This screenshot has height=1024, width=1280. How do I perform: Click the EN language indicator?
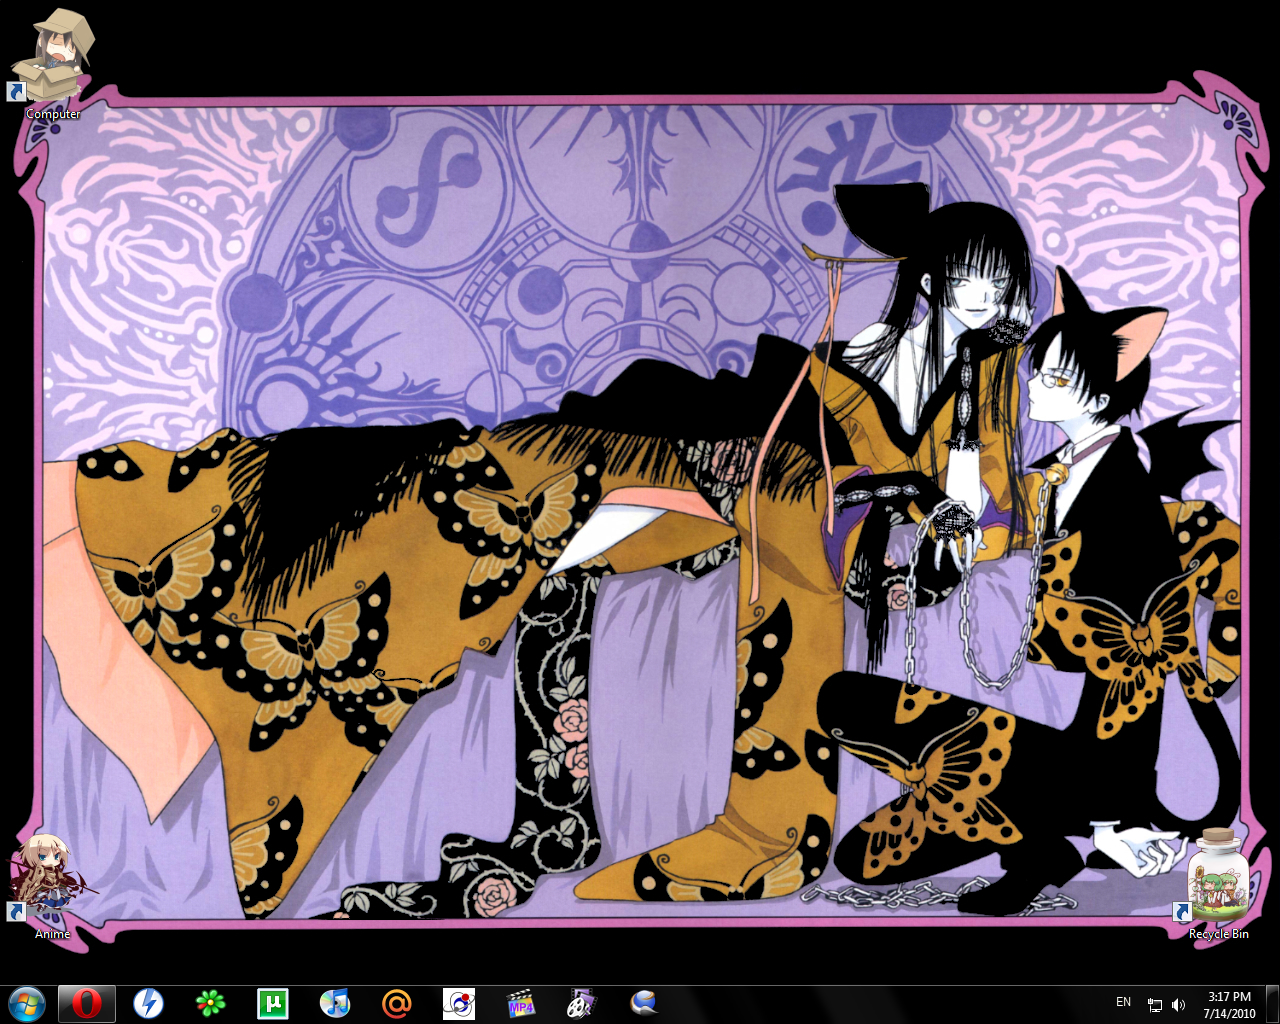point(1124,1002)
